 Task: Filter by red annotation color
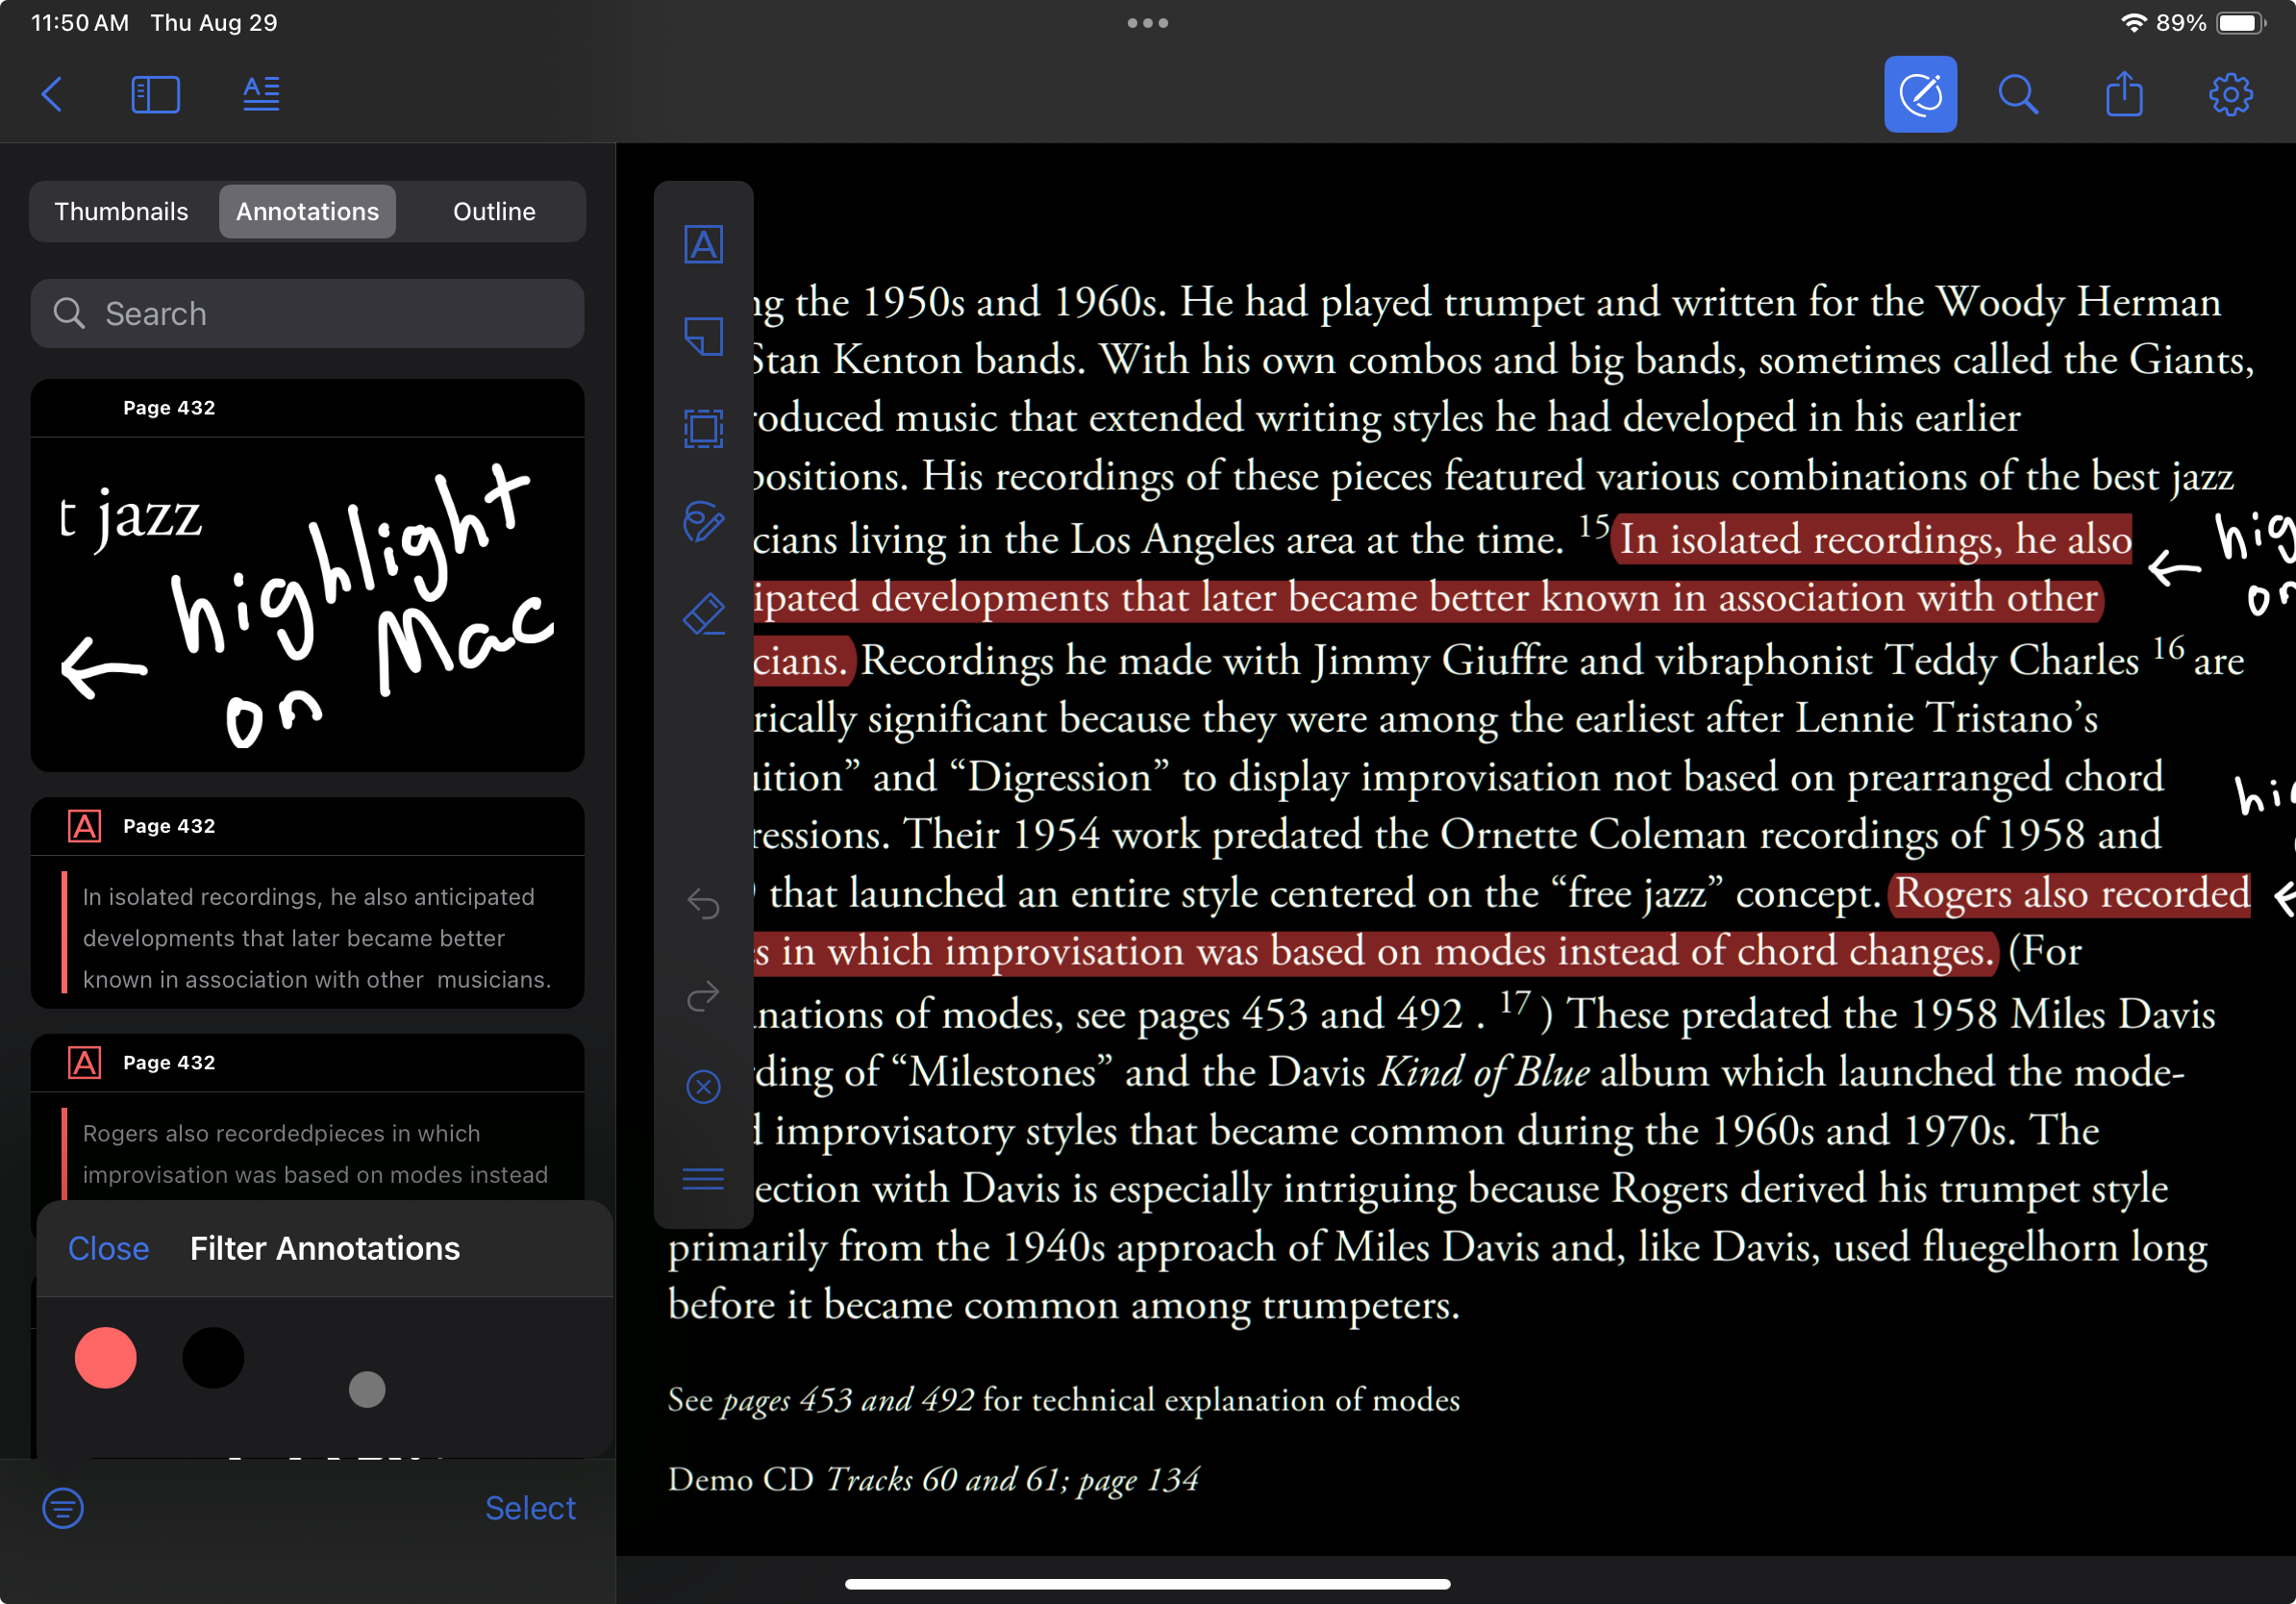105,1358
